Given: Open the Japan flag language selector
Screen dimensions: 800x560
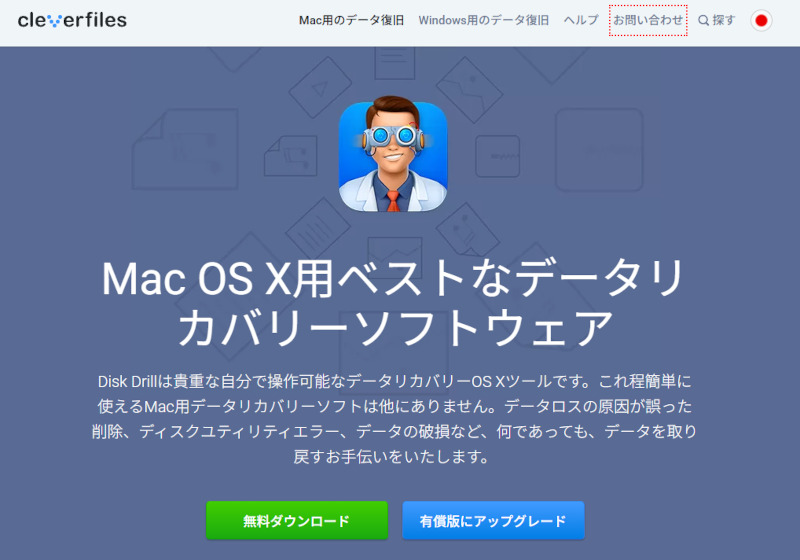Looking at the screenshot, I should [761, 20].
